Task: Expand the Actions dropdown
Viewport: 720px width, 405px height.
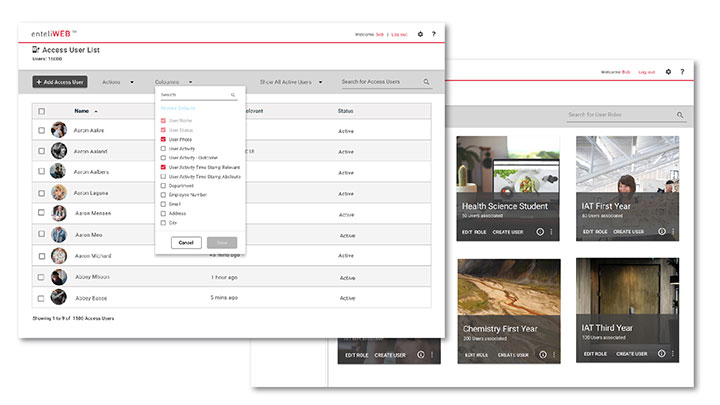Action: point(118,82)
